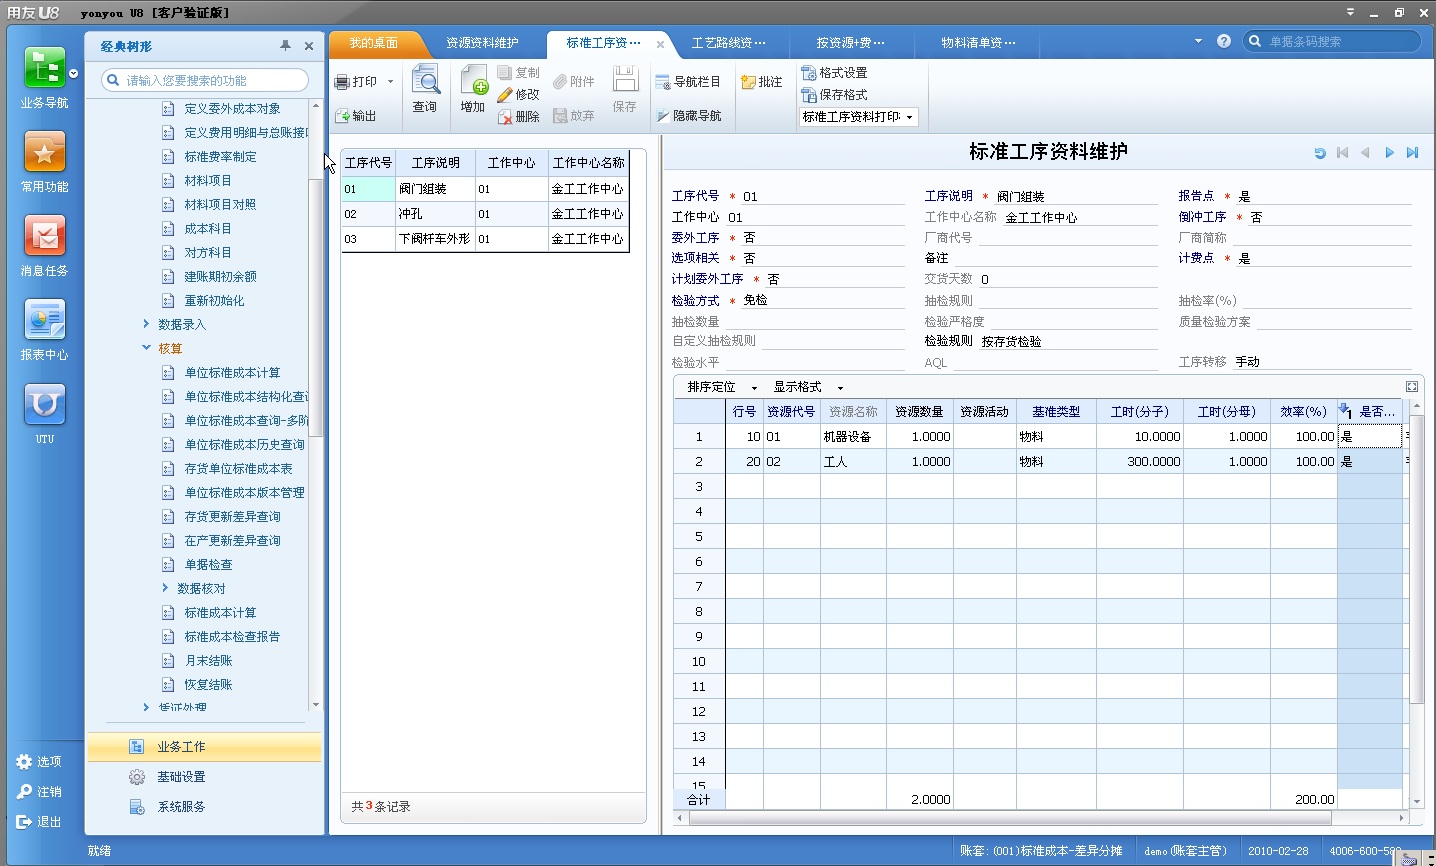Open the 报表中心 icon
This screenshot has height=866, width=1436.
tap(44, 320)
